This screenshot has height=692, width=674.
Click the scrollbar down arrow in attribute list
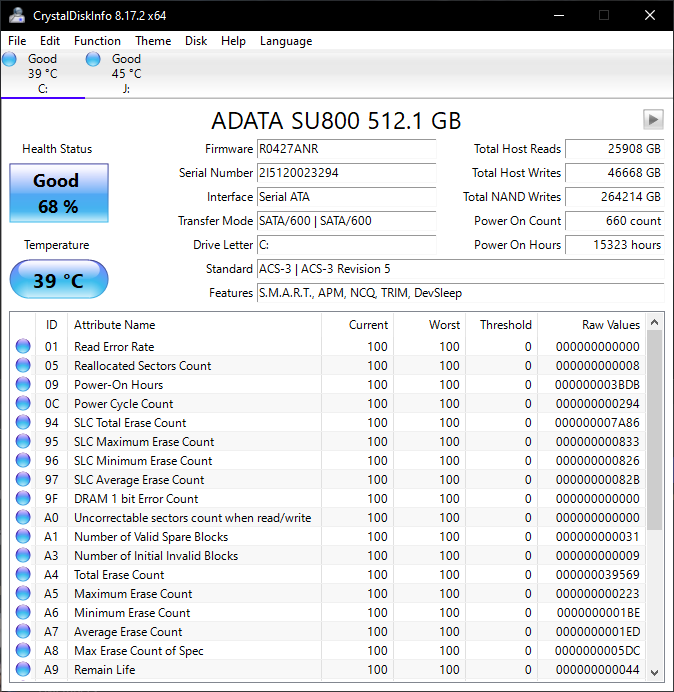pos(655,673)
